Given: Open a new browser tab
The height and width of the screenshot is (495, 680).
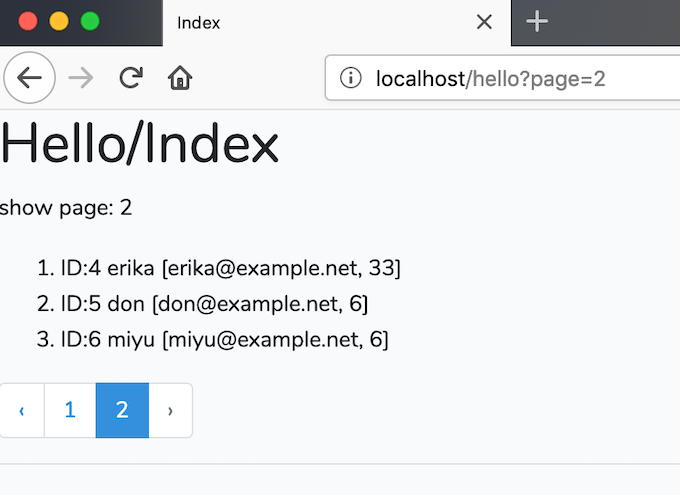Looking at the screenshot, I should click(x=537, y=21).
